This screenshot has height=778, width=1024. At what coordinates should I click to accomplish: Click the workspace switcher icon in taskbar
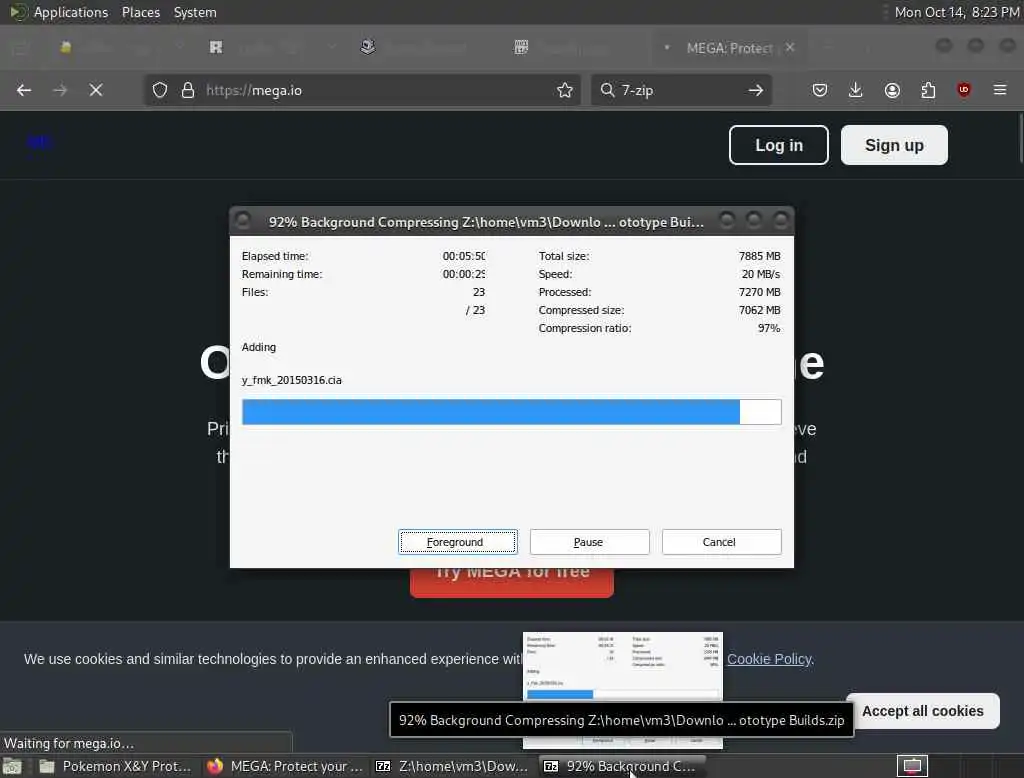912,766
